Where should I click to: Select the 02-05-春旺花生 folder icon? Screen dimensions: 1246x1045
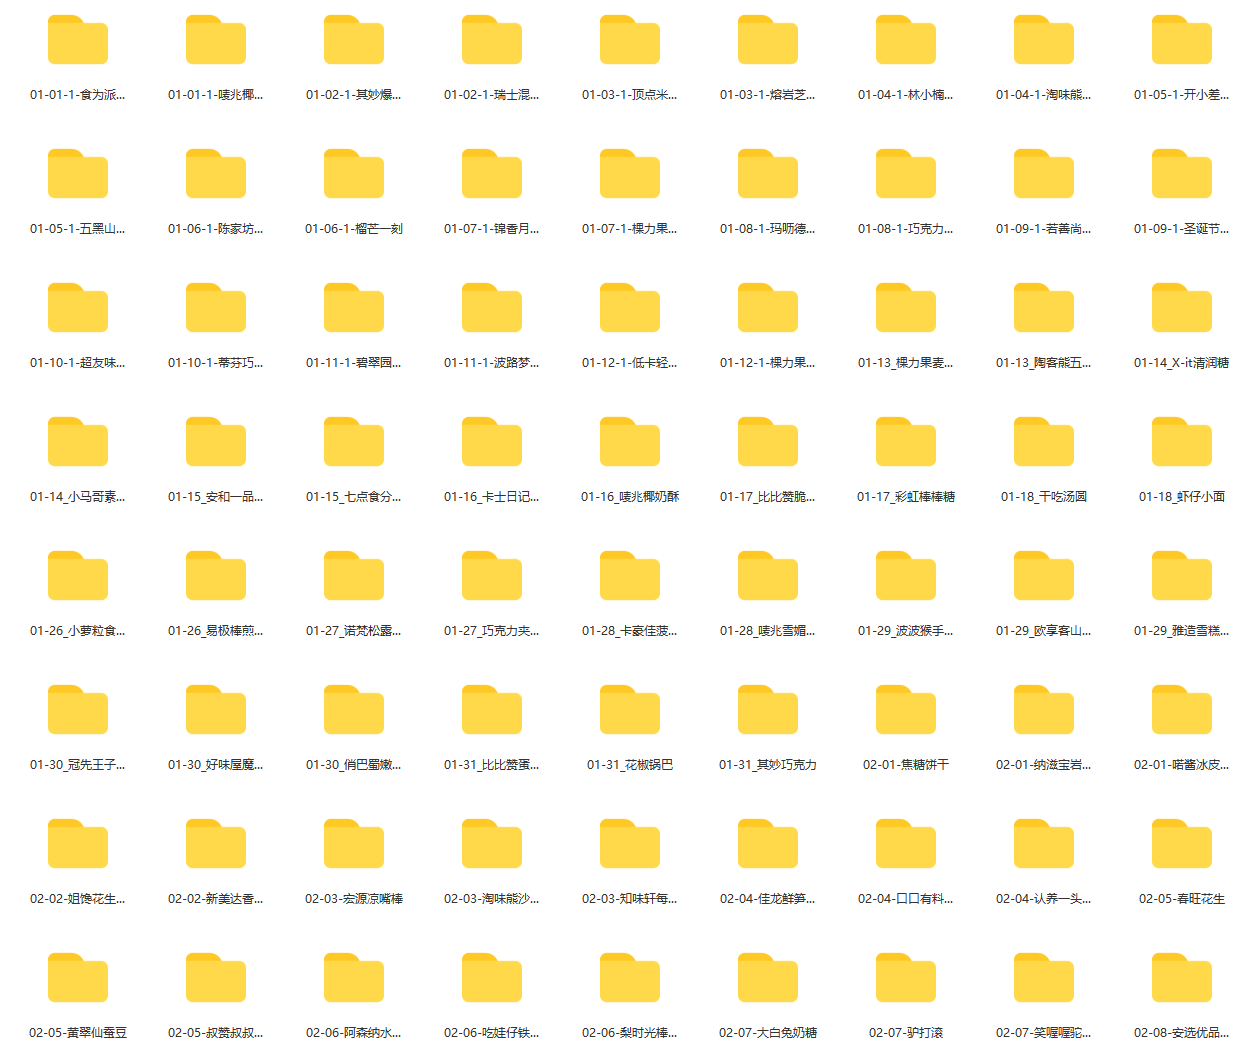[x=1182, y=844]
